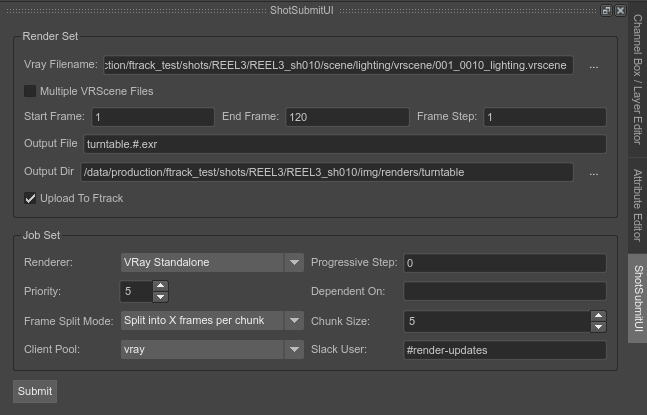This screenshot has width=647, height=415.
Task: Click the Progressive Step field
Action: point(505,263)
